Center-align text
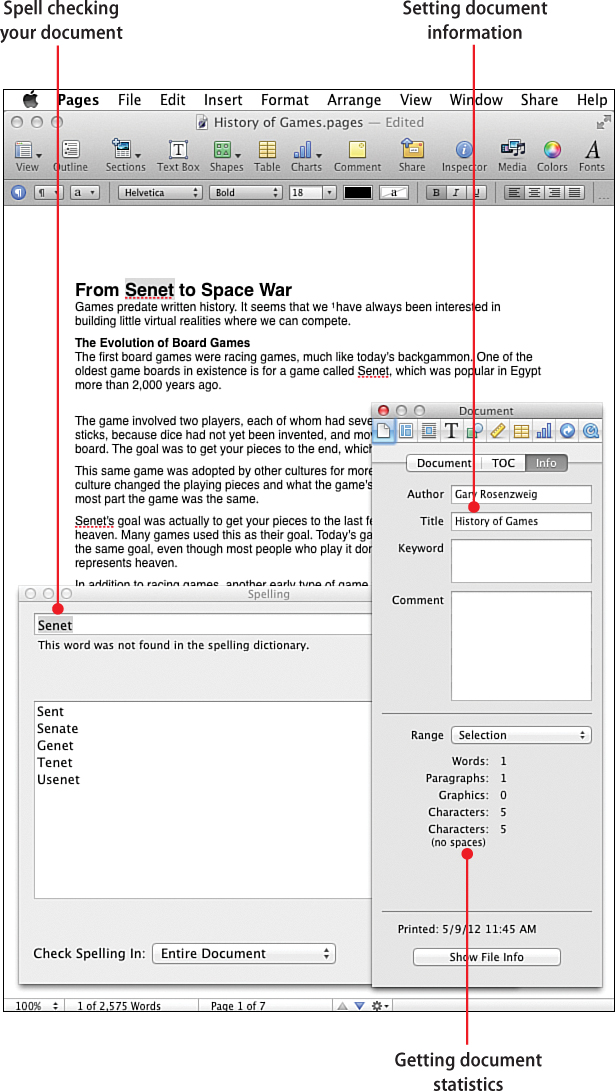Screen dimensions: 615x1091 click(x=534, y=193)
